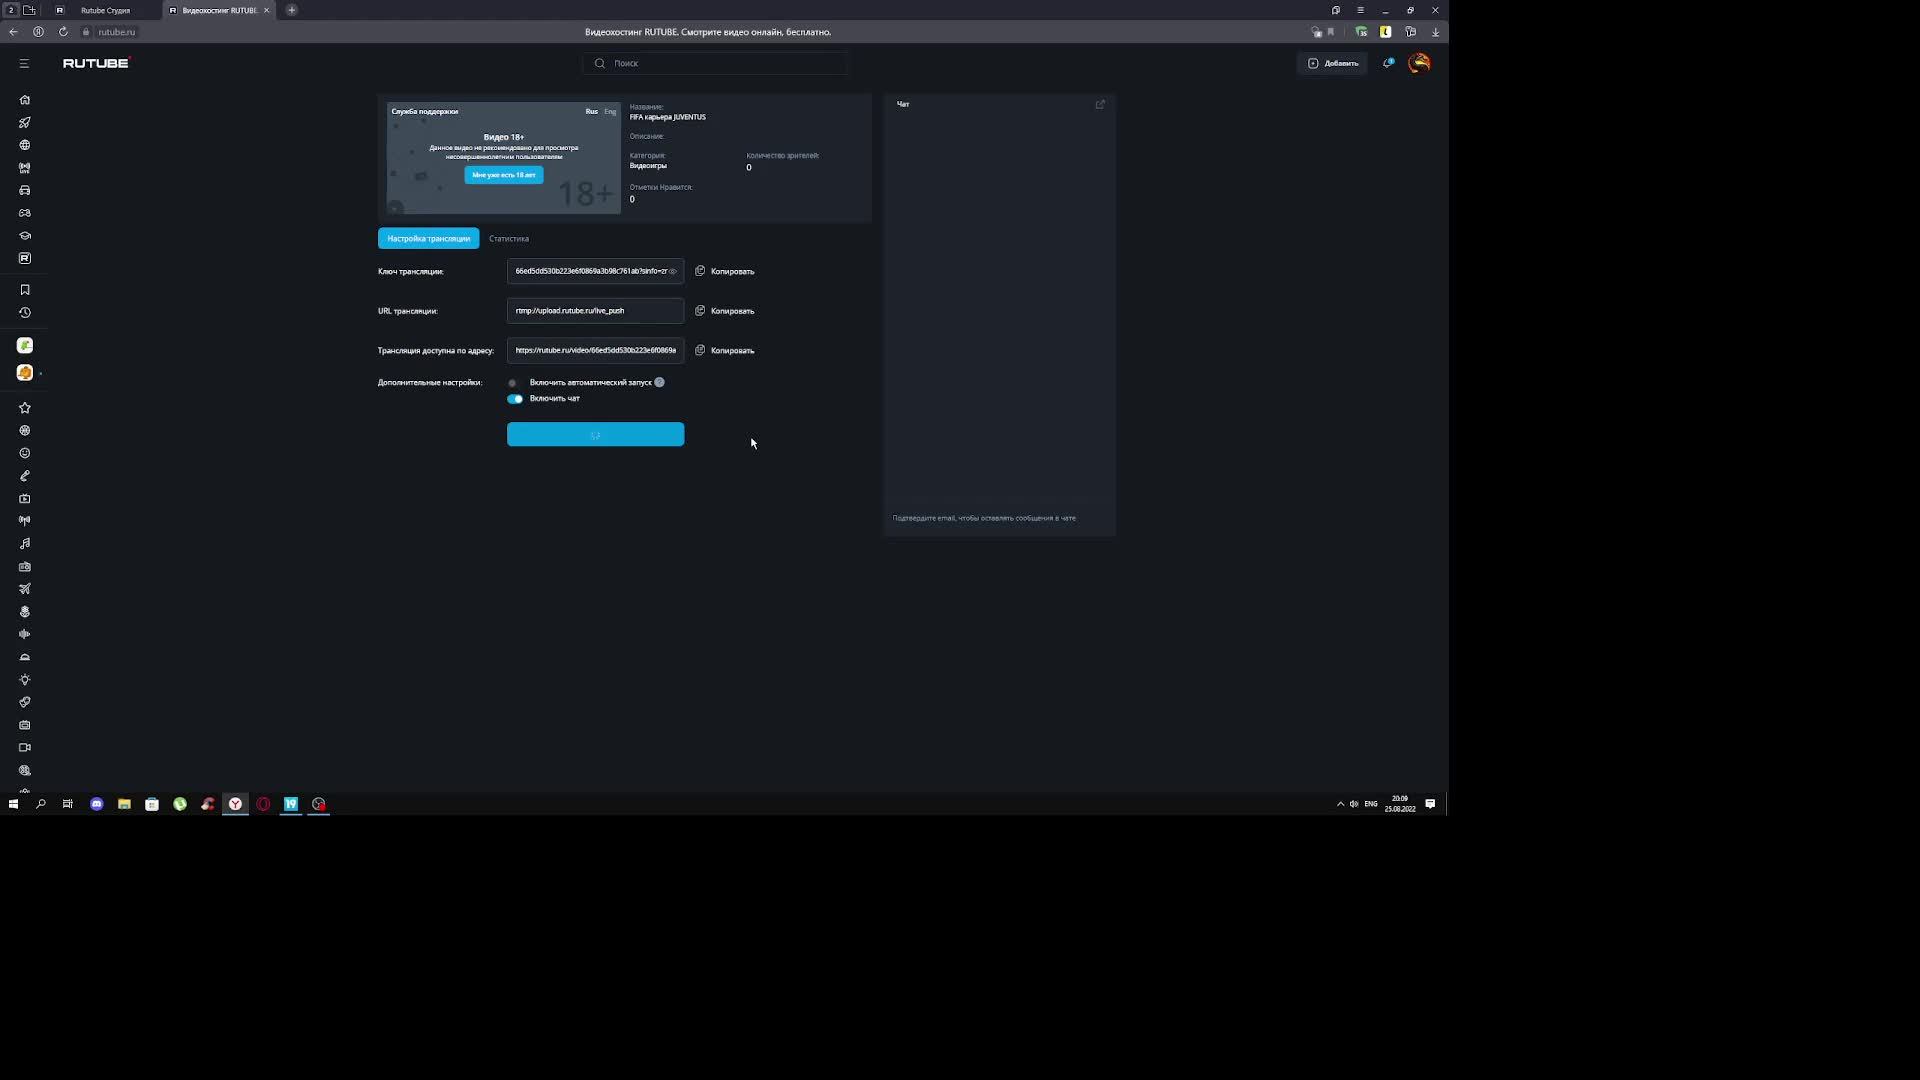Switch to the Статистика tab
The height and width of the screenshot is (1080, 1920).
(x=509, y=239)
